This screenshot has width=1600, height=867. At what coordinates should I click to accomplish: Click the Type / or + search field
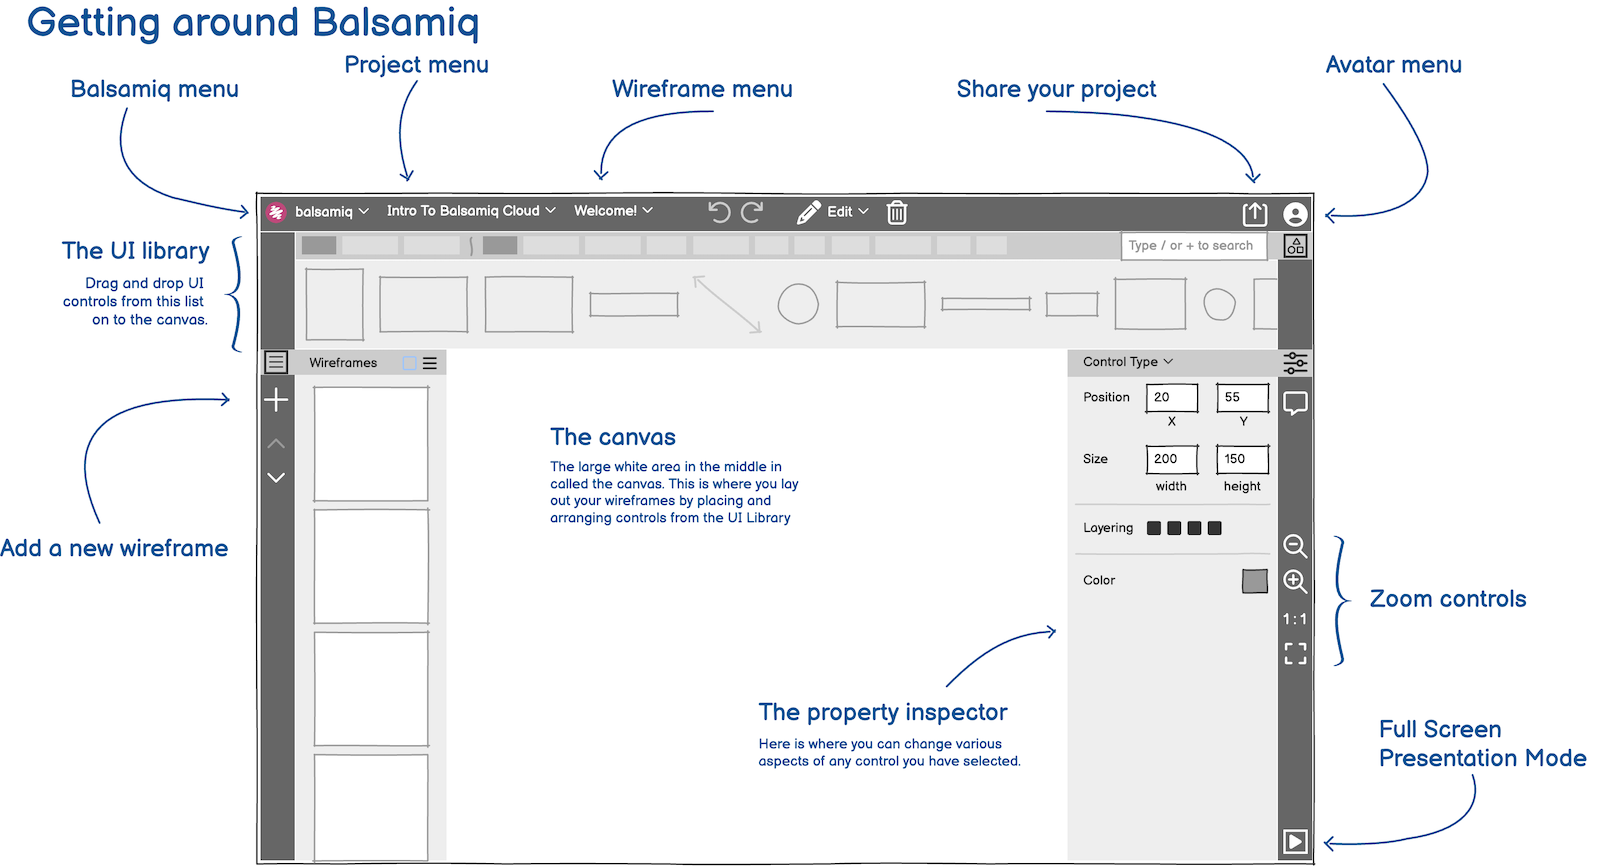[x=1193, y=246]
